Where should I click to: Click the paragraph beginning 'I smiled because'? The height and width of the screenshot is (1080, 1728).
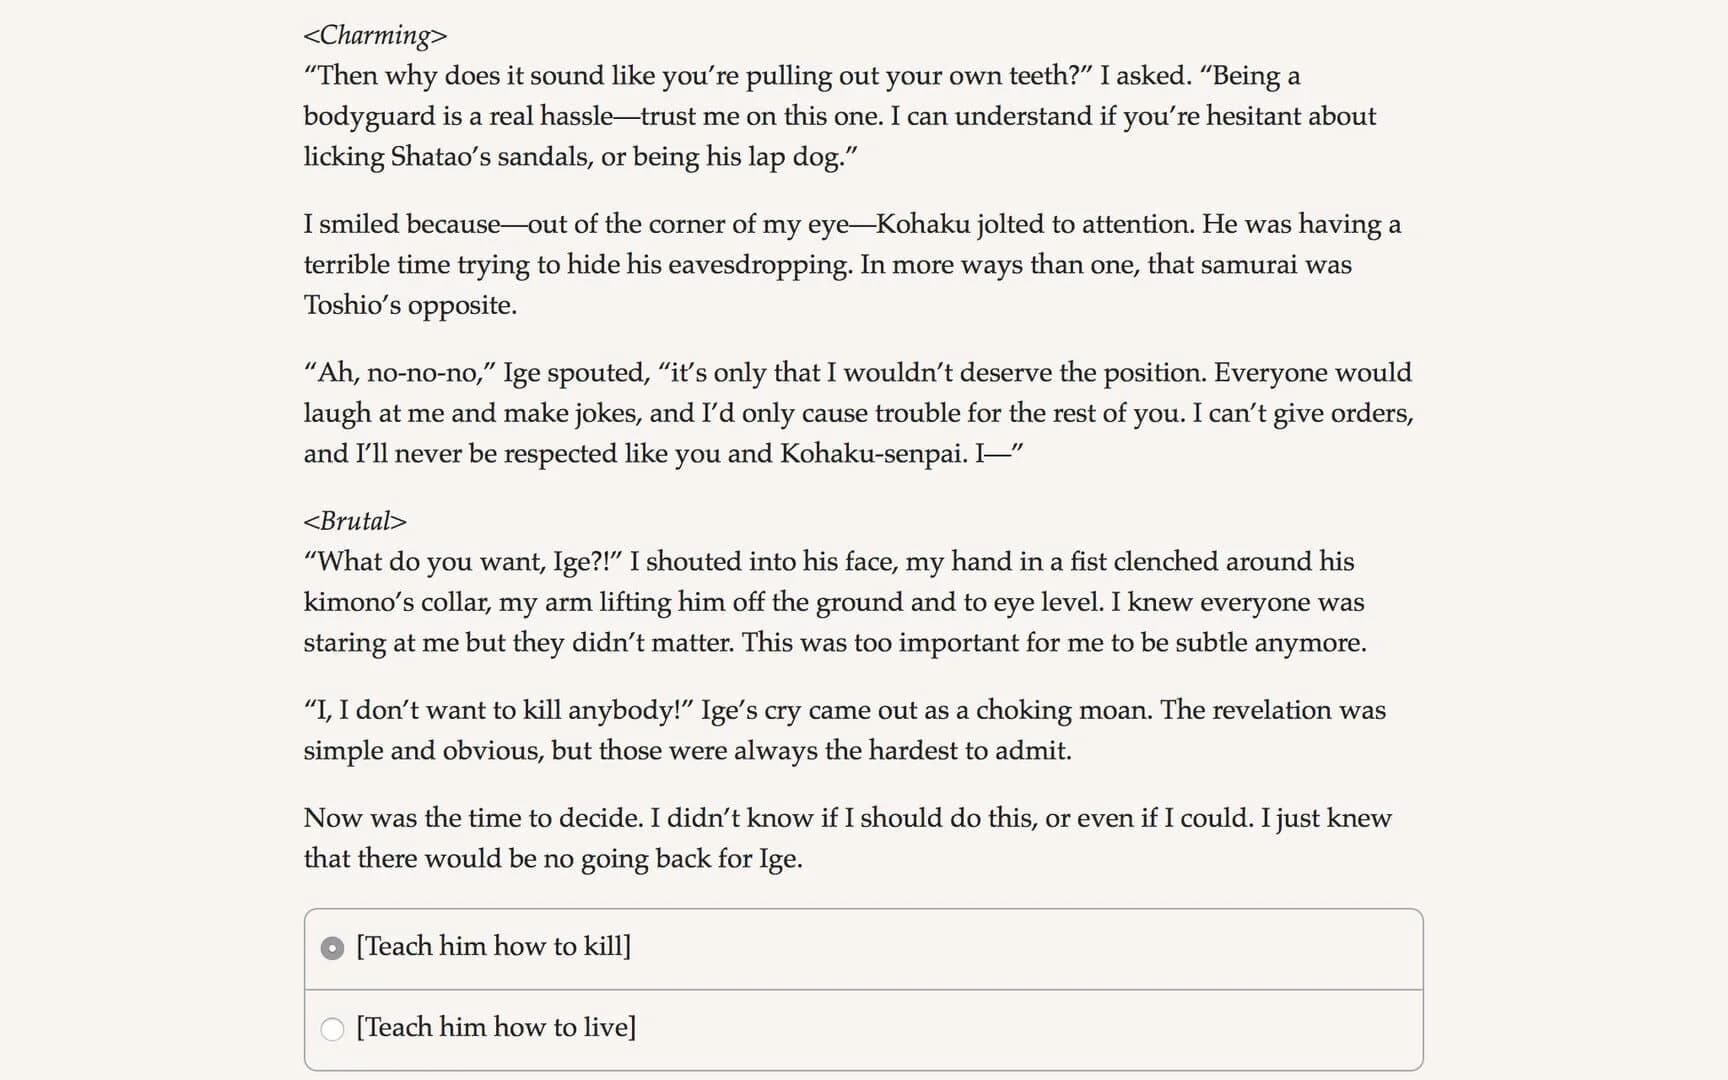[852, 264]
